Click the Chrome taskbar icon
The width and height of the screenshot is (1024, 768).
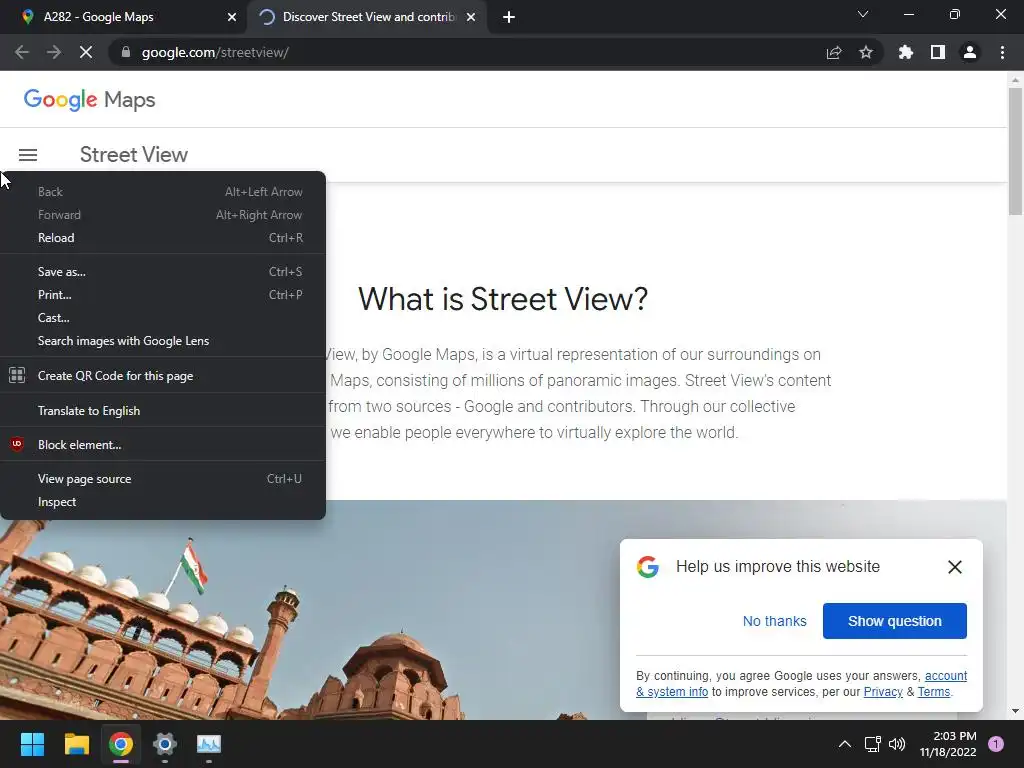pyautogui.click(x=121, y=744)
